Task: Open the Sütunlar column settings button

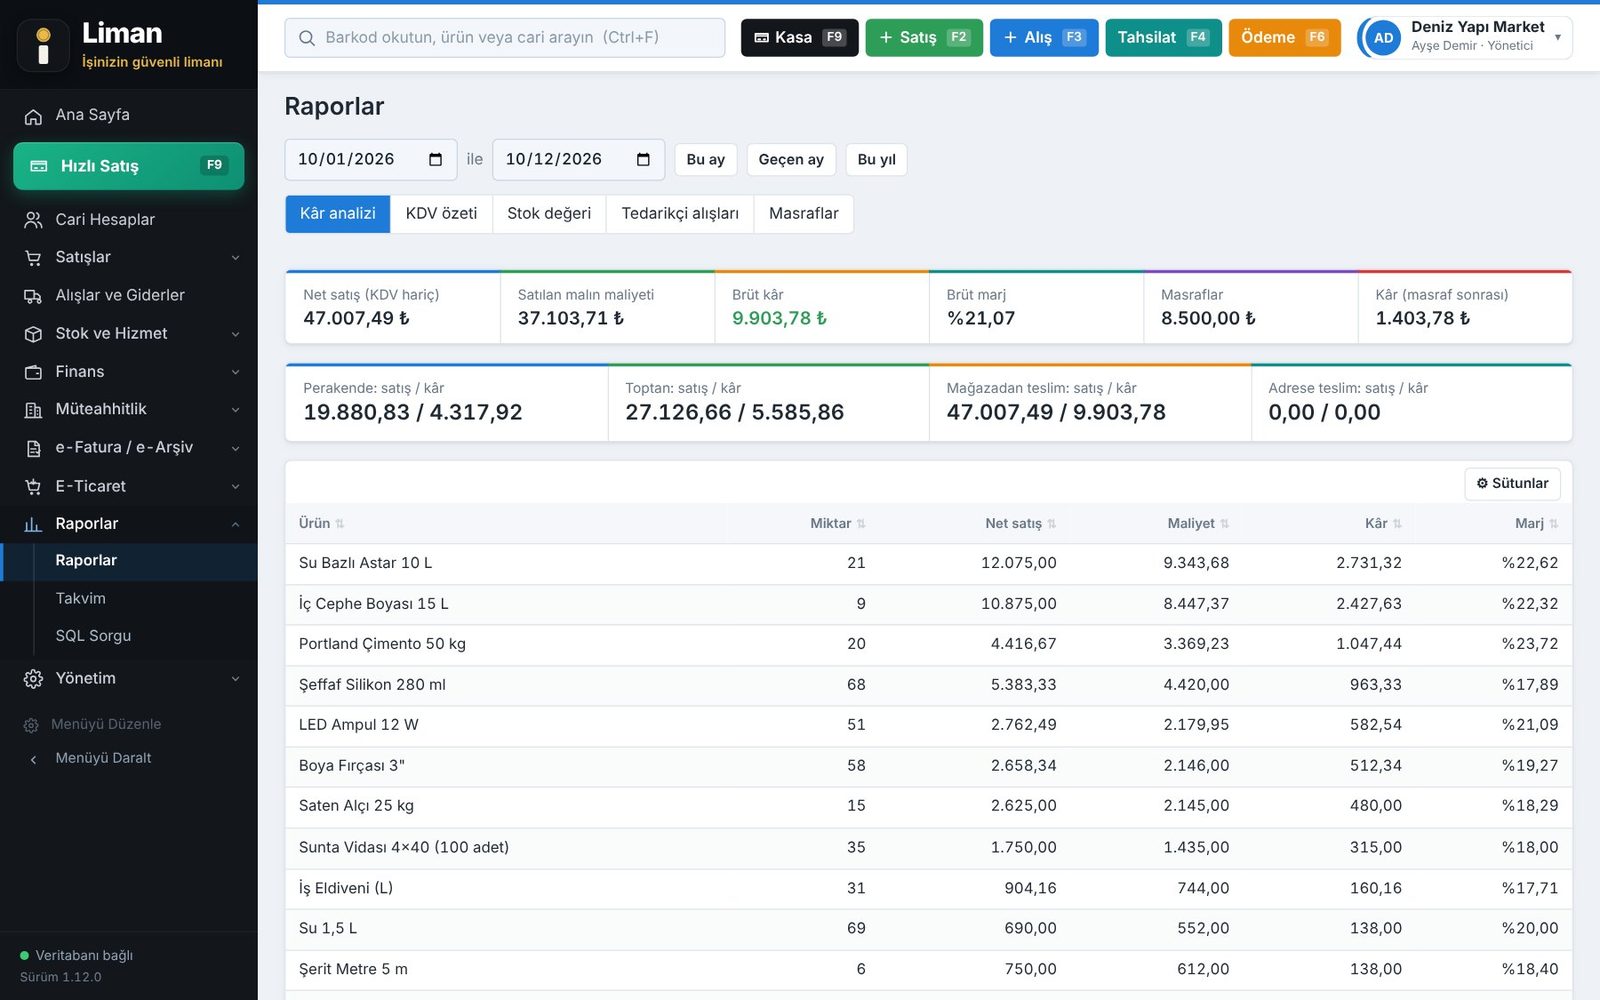Action: [x=1512, y=484]
